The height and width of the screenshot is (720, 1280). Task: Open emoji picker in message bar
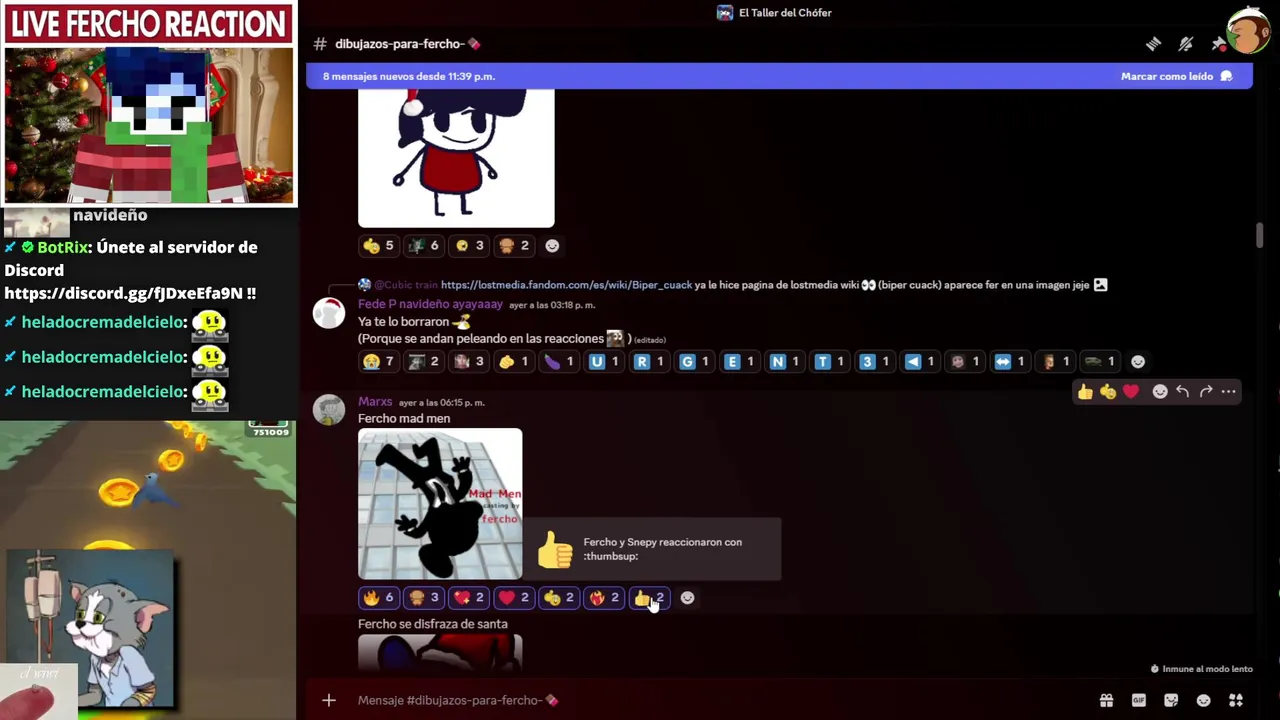point(1204,700)
